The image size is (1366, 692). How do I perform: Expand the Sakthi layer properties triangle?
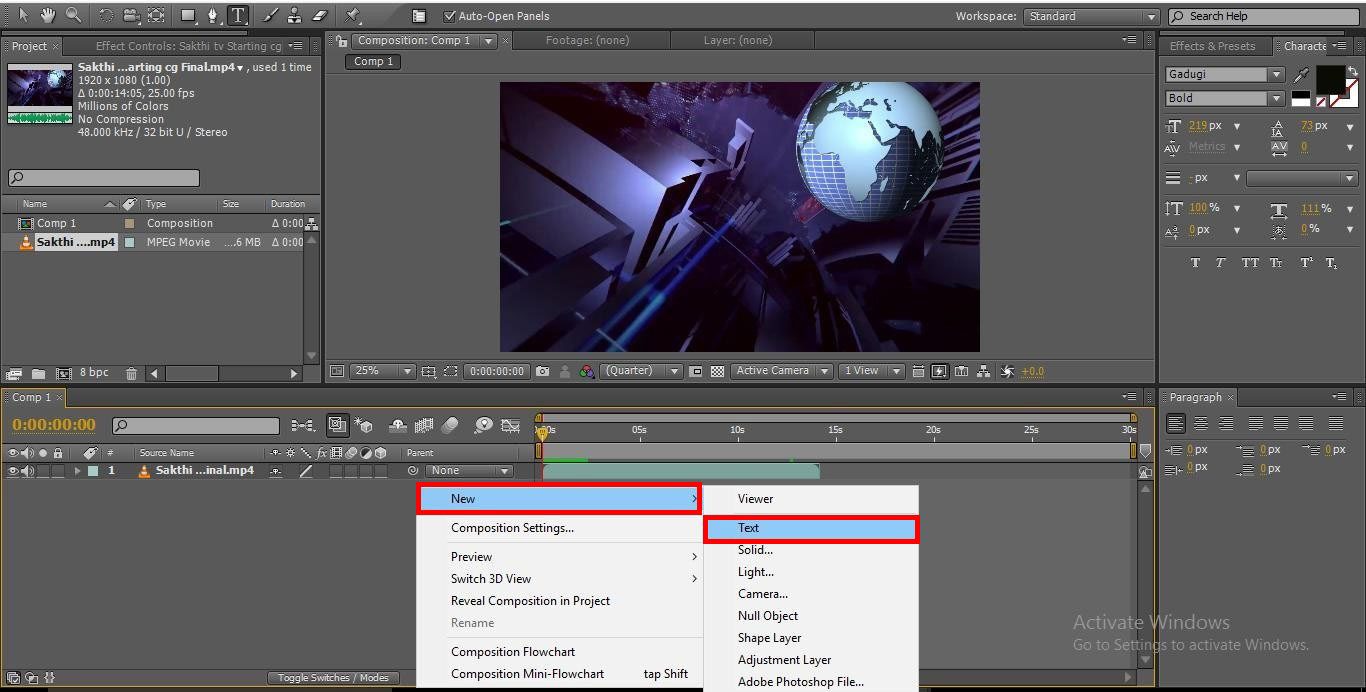pos(77,471)
